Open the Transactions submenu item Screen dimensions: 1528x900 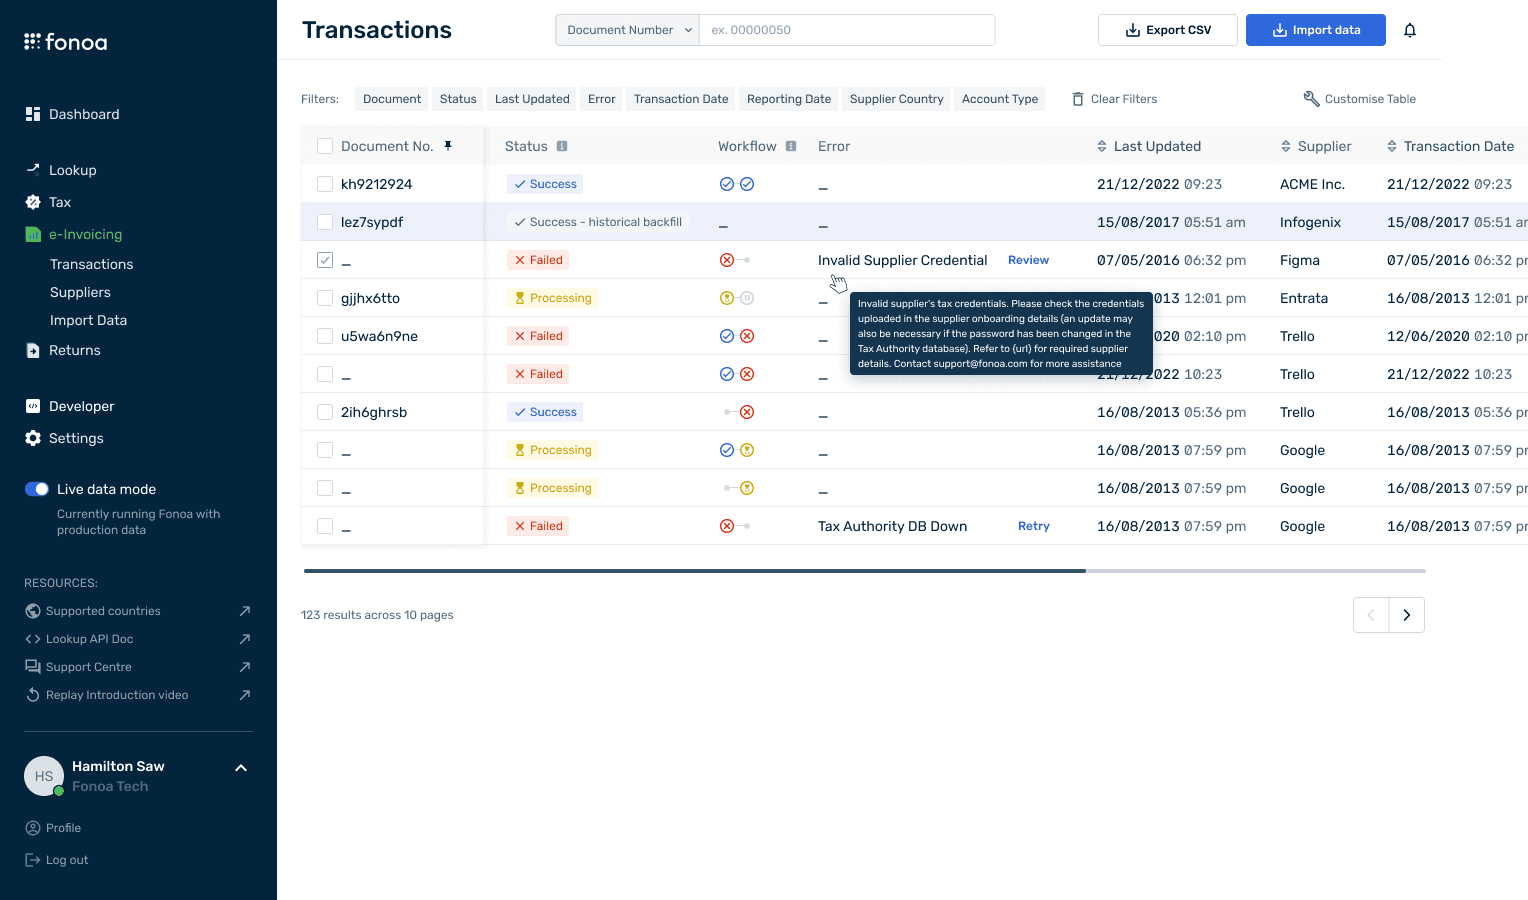92,264
